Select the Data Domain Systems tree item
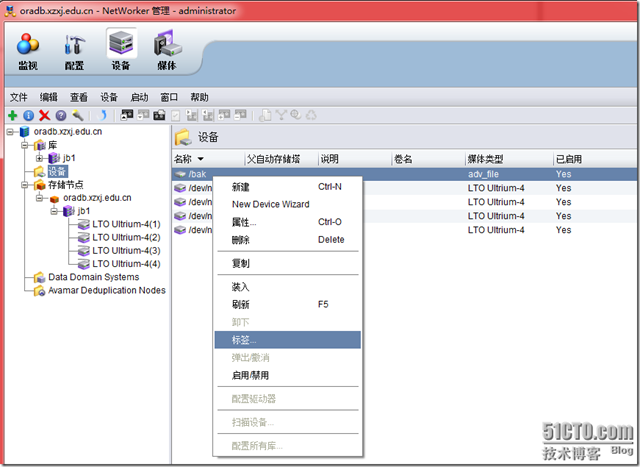Screen dimensions: 640x467 93,277
